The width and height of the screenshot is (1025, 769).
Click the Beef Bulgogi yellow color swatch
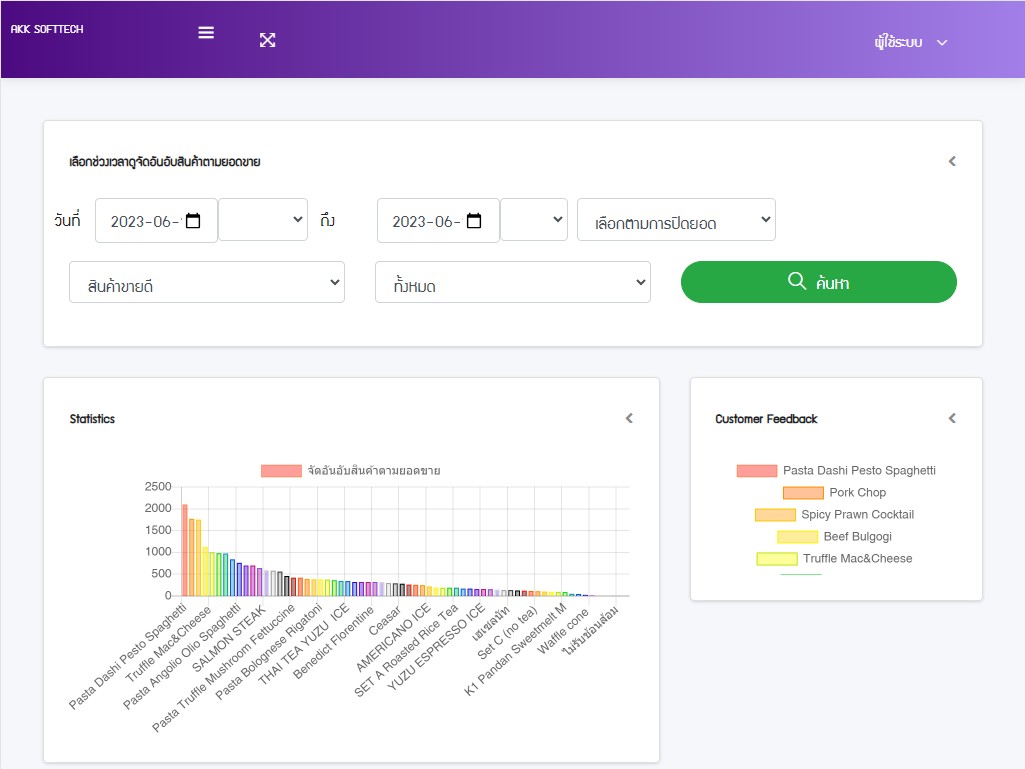797,537
